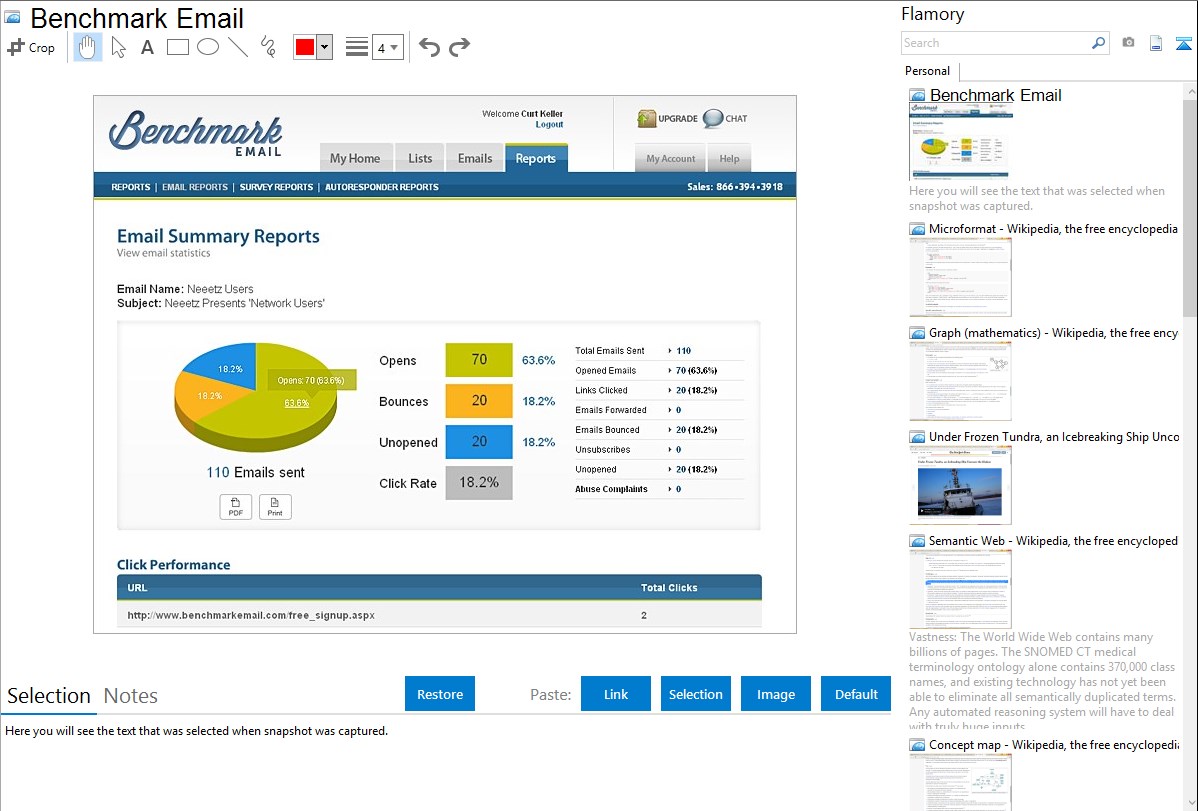
Task: Select the Benchmark Email snapshot thumbnail
Action: (x=961, y=143)
